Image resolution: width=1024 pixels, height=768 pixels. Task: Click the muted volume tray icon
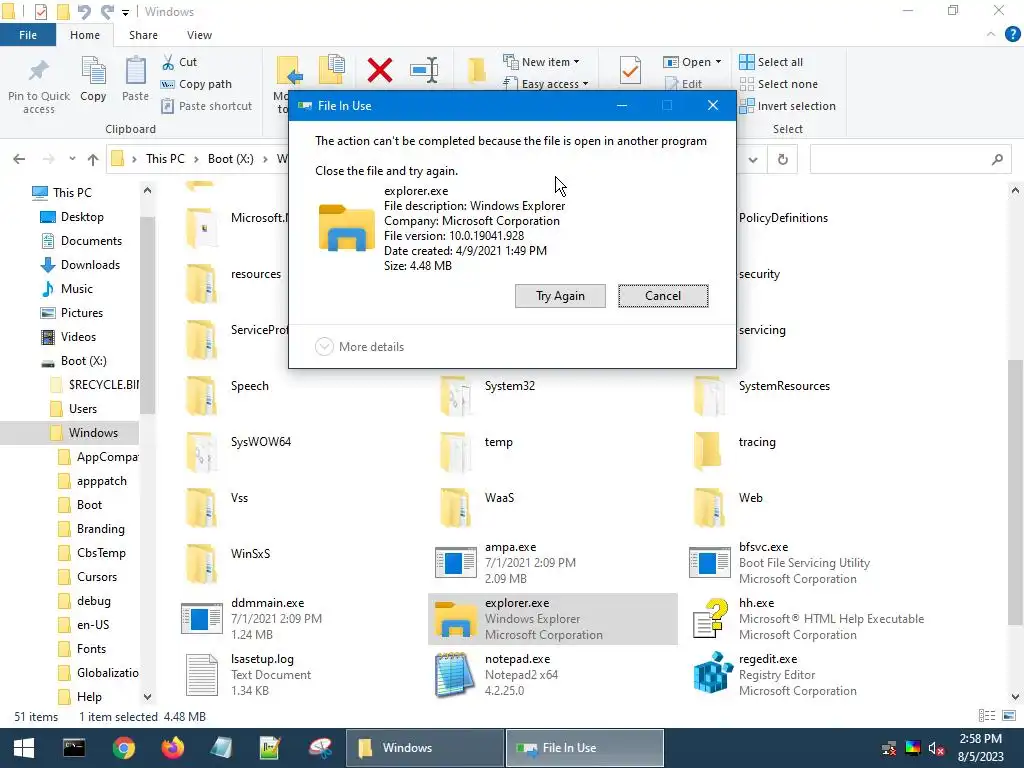tap(936, 748)
